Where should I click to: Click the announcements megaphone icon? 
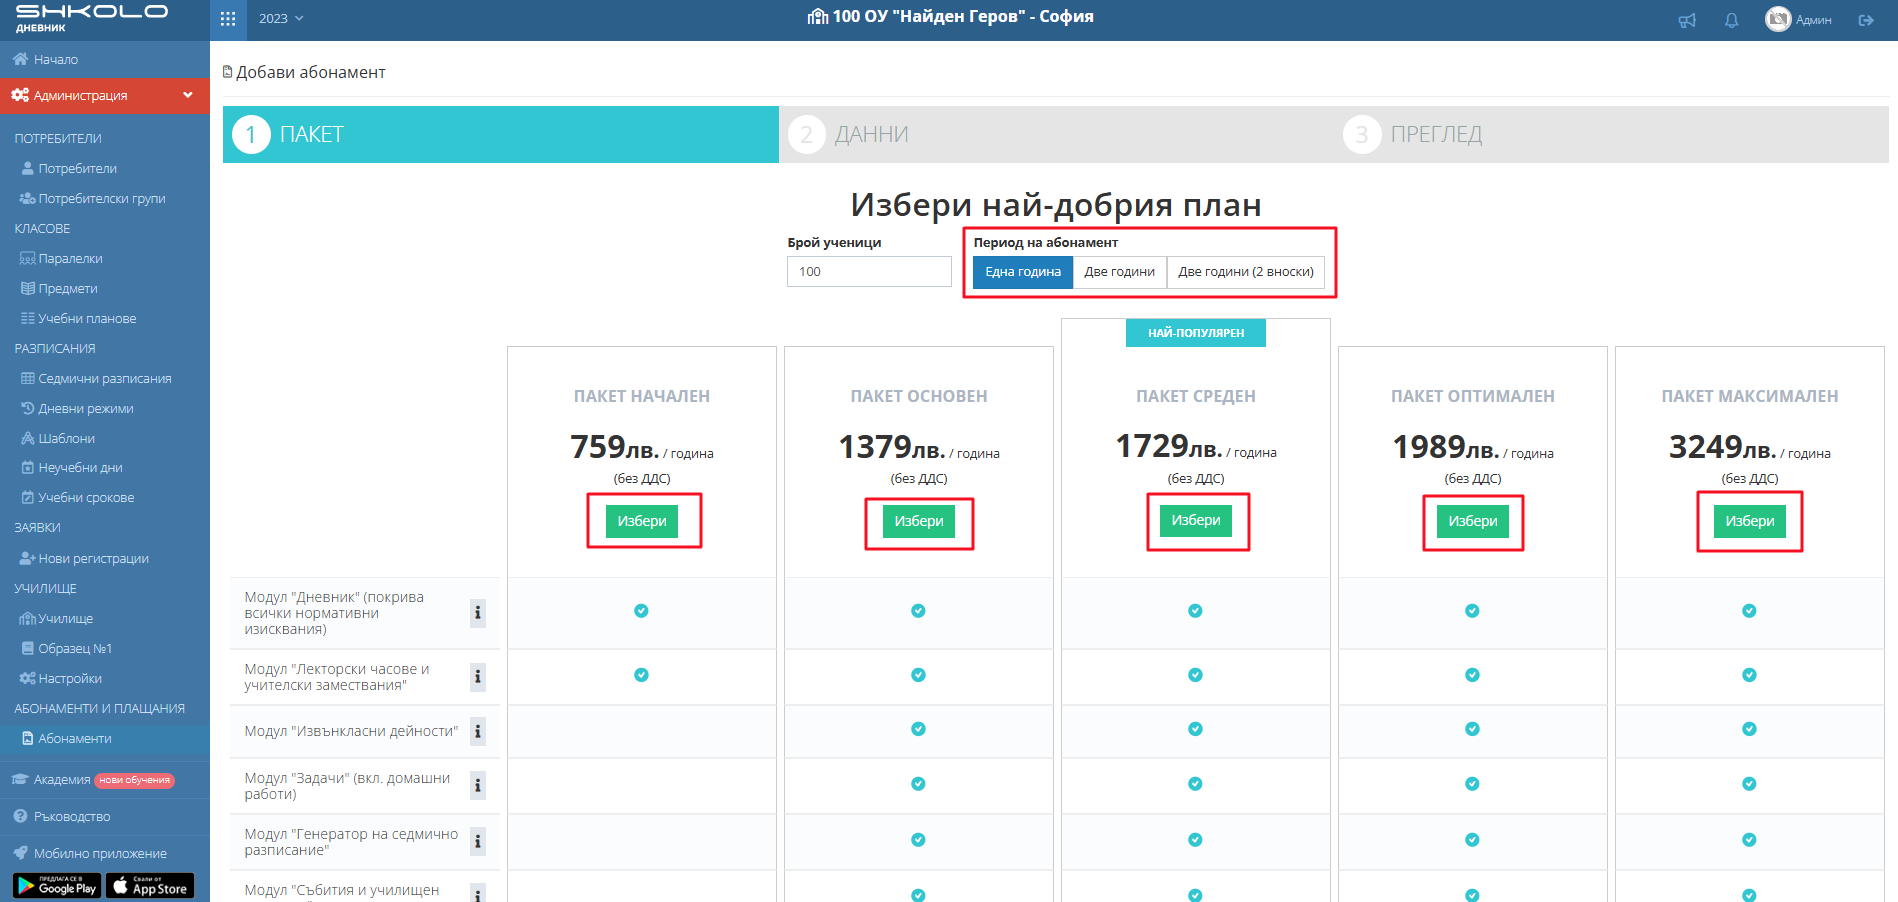click(1687, 20)
